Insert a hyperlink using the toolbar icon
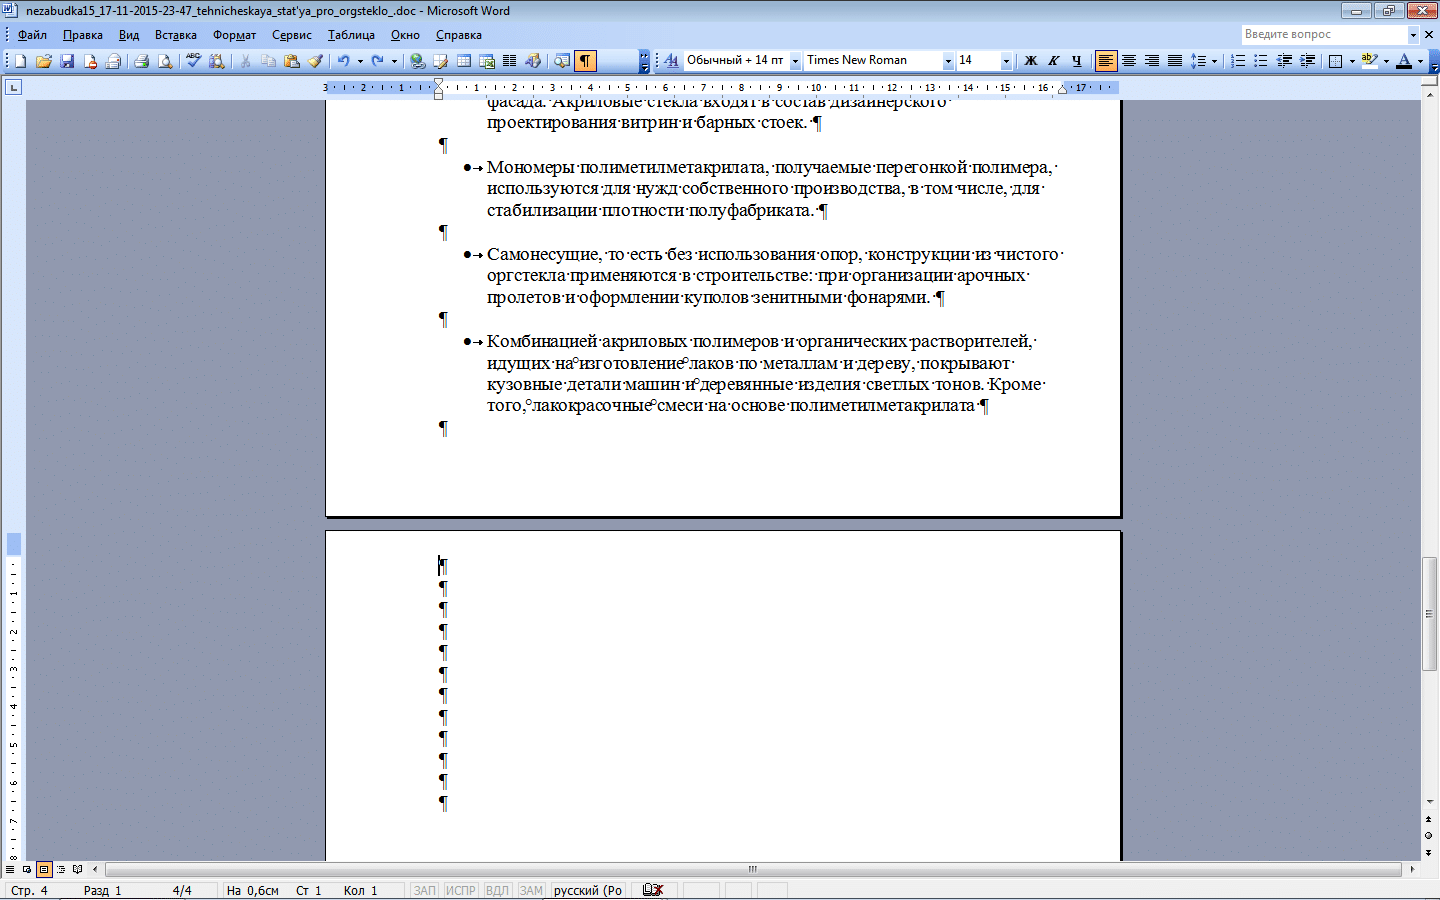 pos(418,61)
